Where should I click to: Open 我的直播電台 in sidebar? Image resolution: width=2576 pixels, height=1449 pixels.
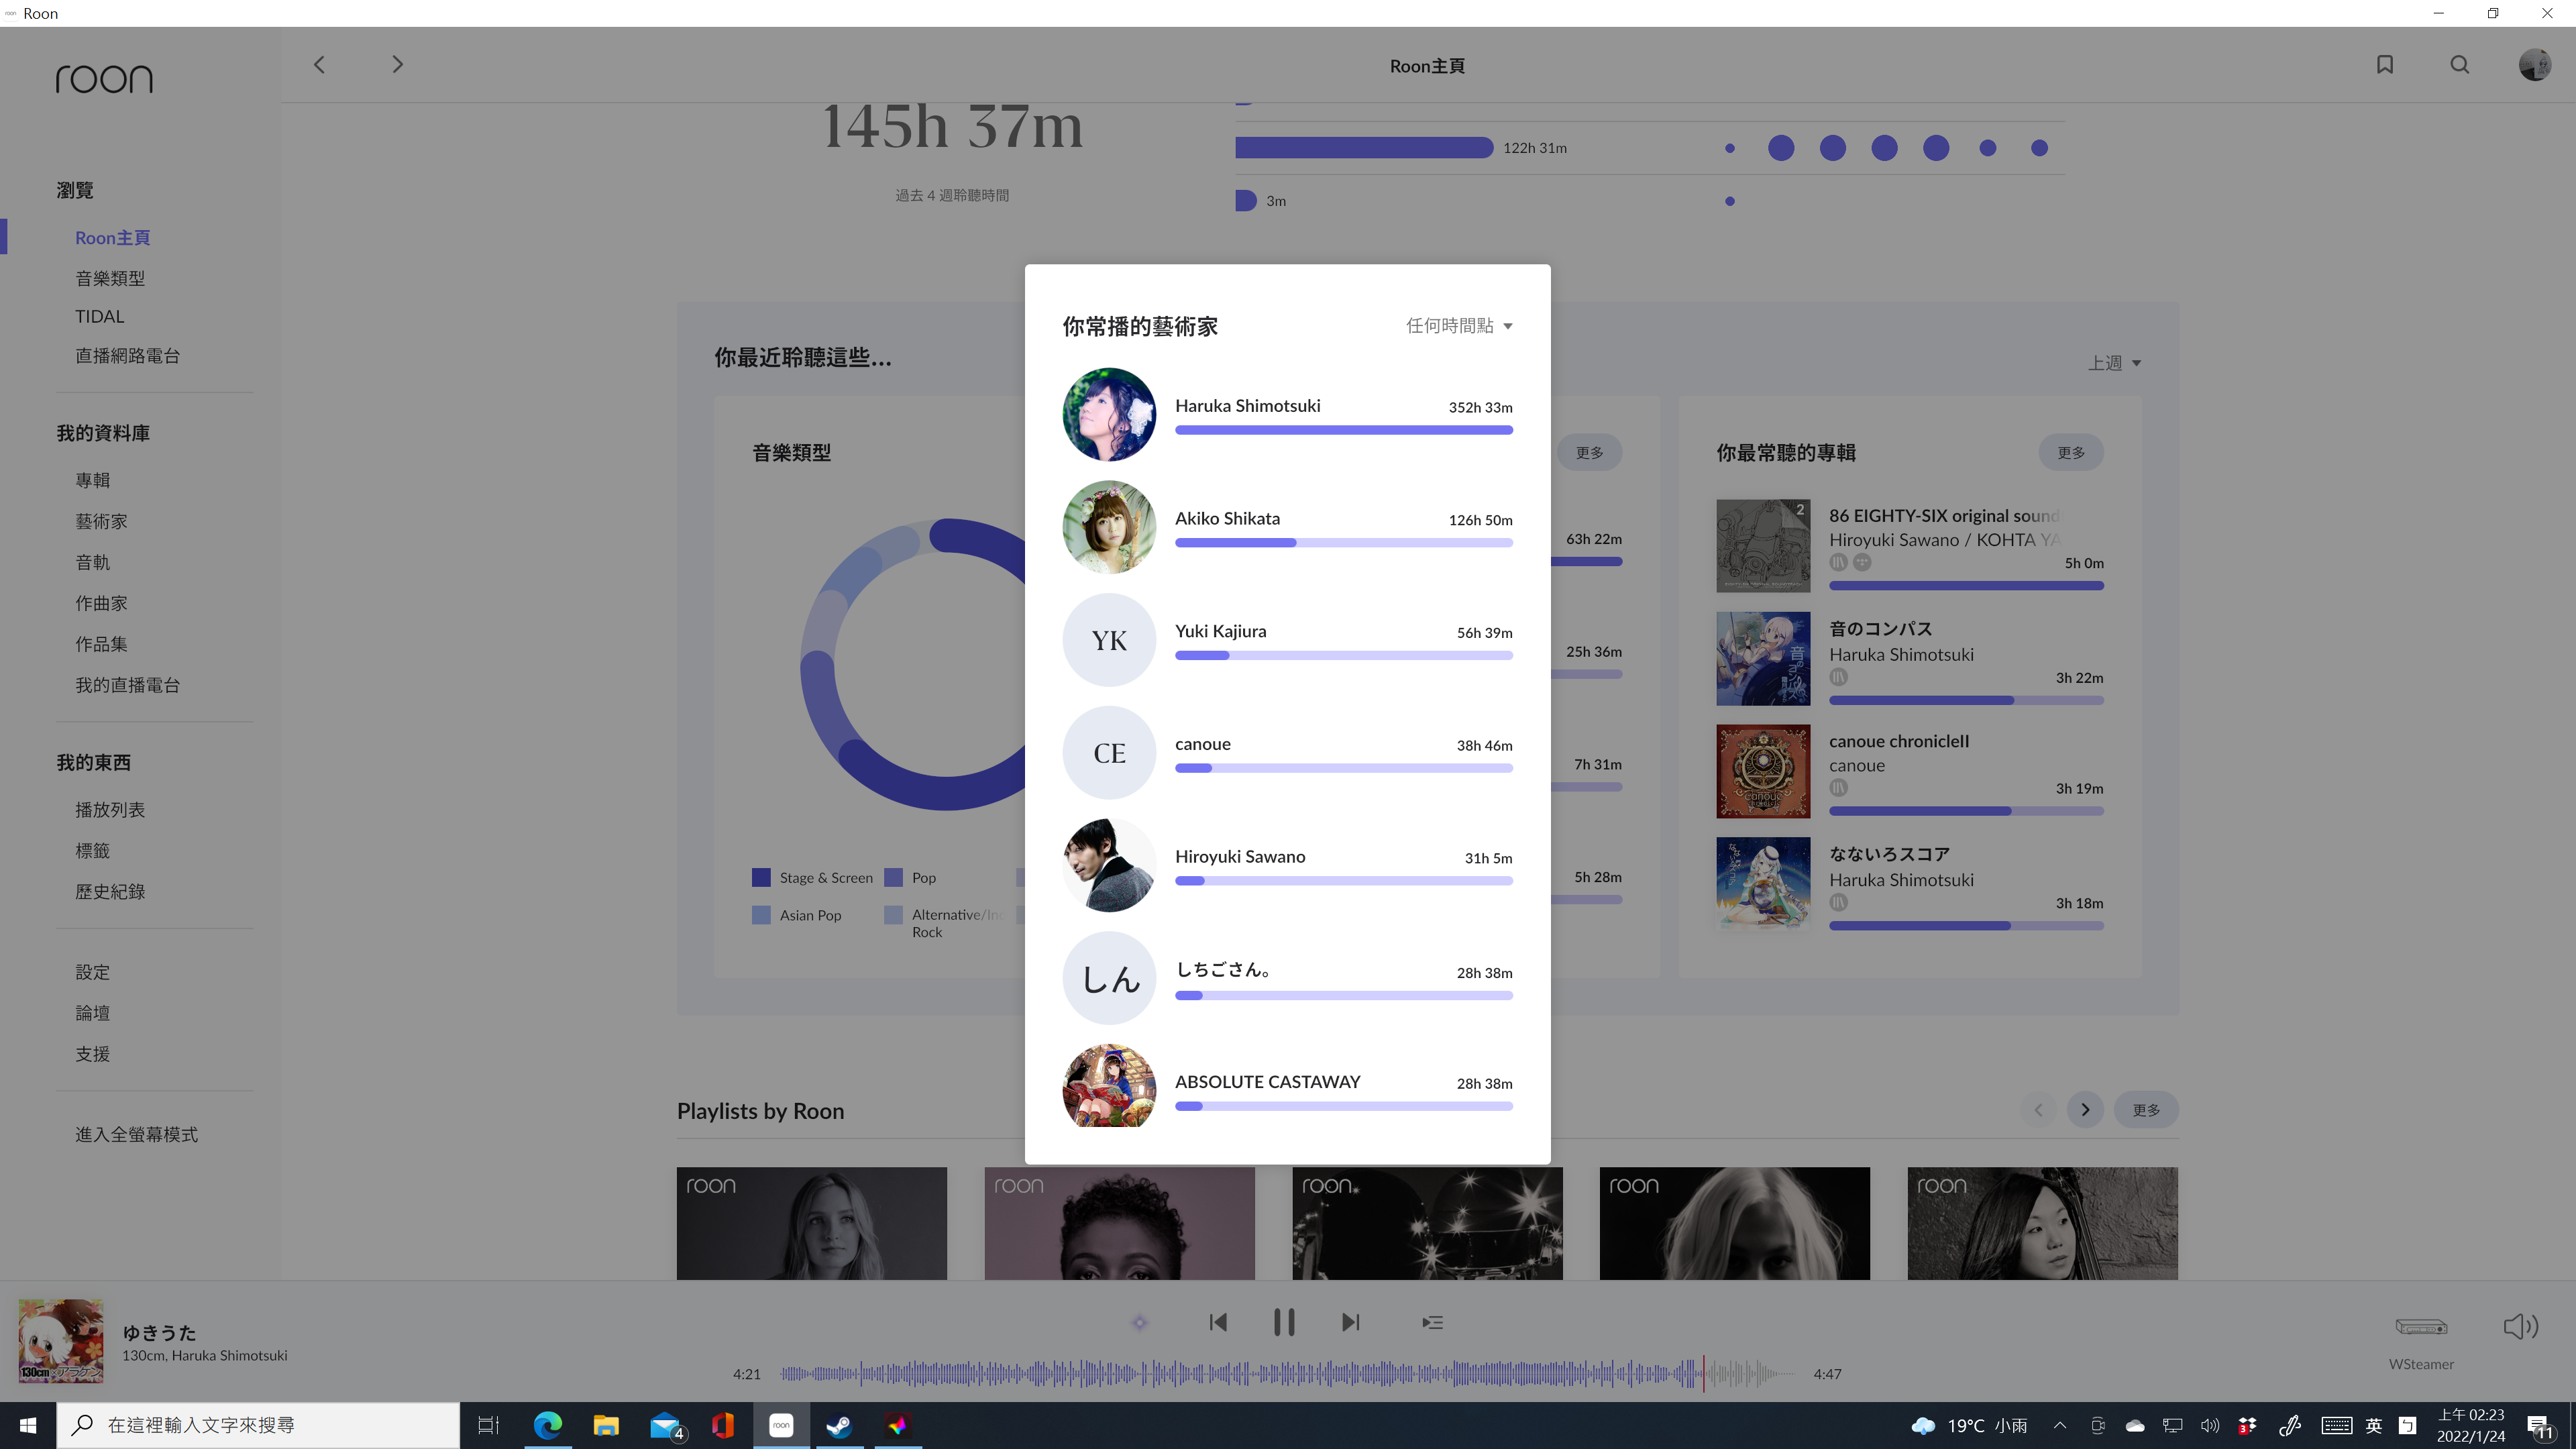click(x=127, y=686)
